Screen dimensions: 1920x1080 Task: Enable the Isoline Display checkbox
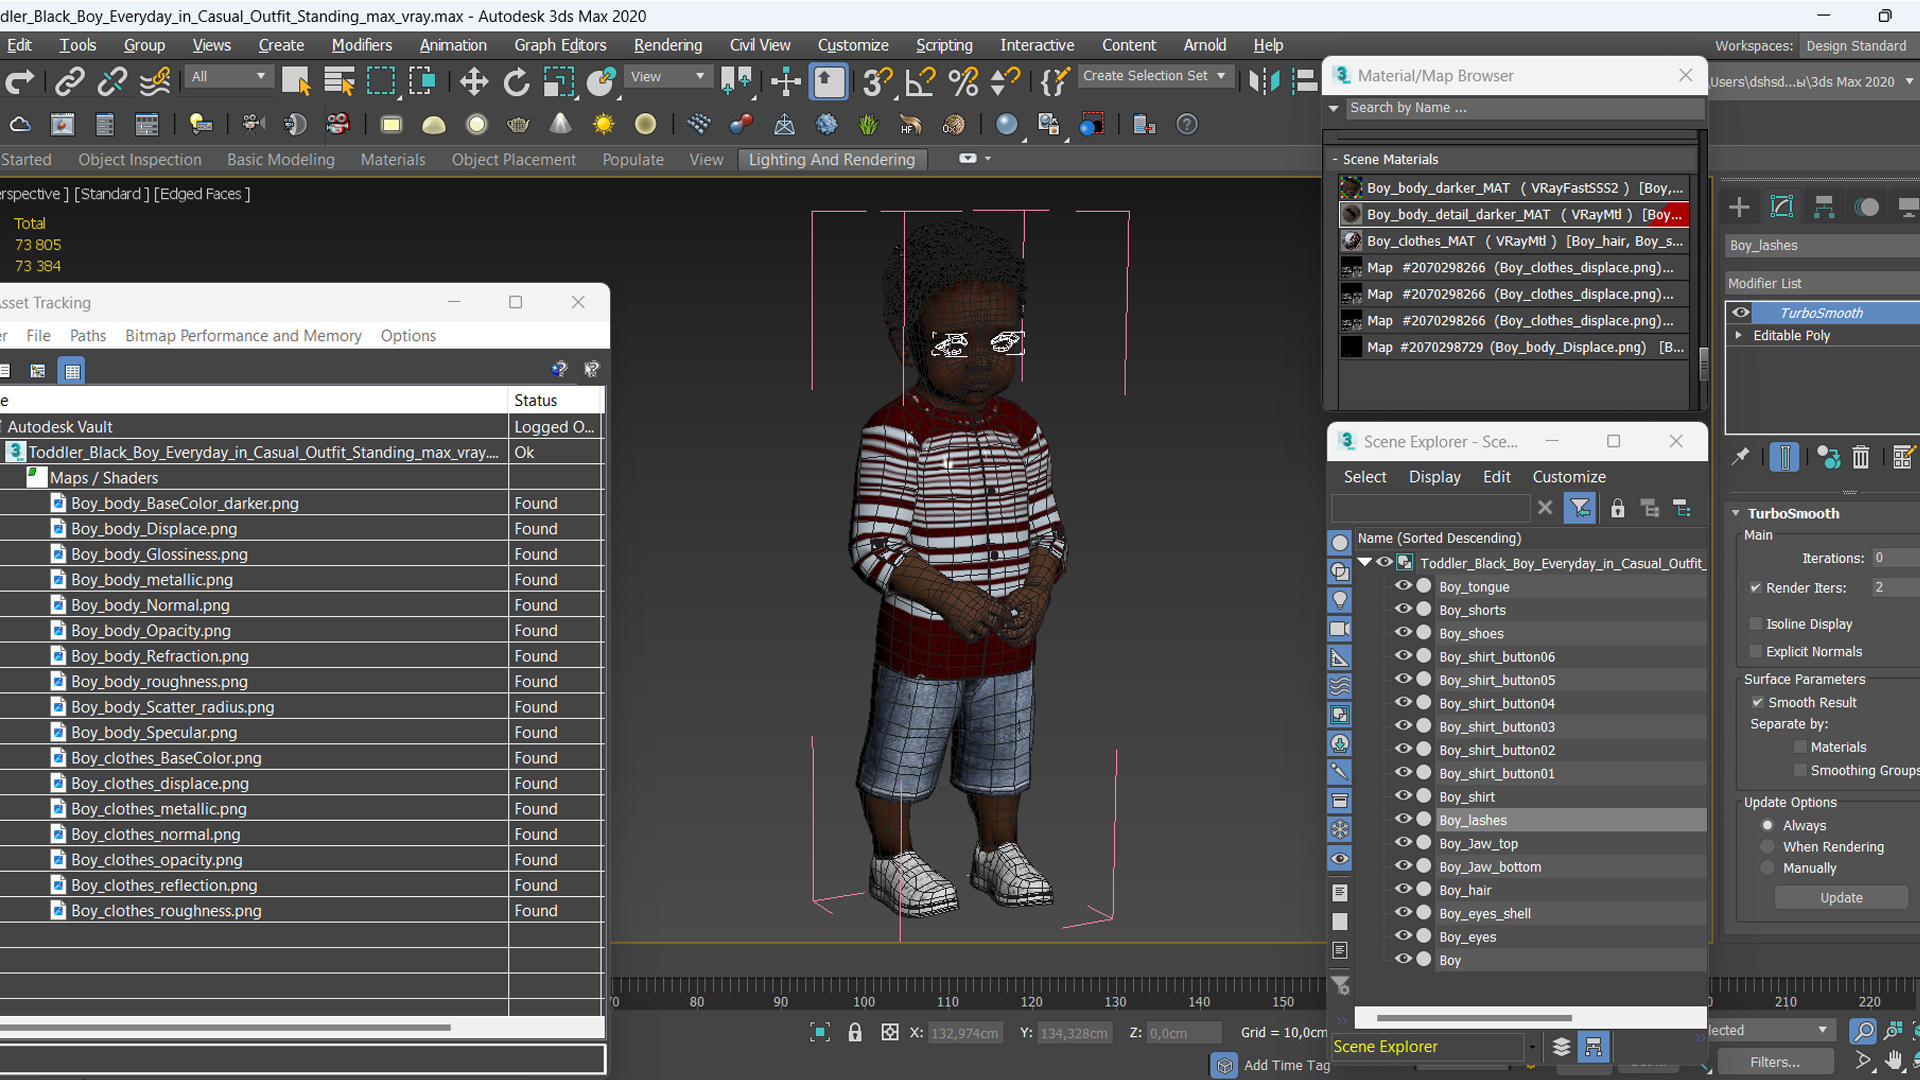1755,624
